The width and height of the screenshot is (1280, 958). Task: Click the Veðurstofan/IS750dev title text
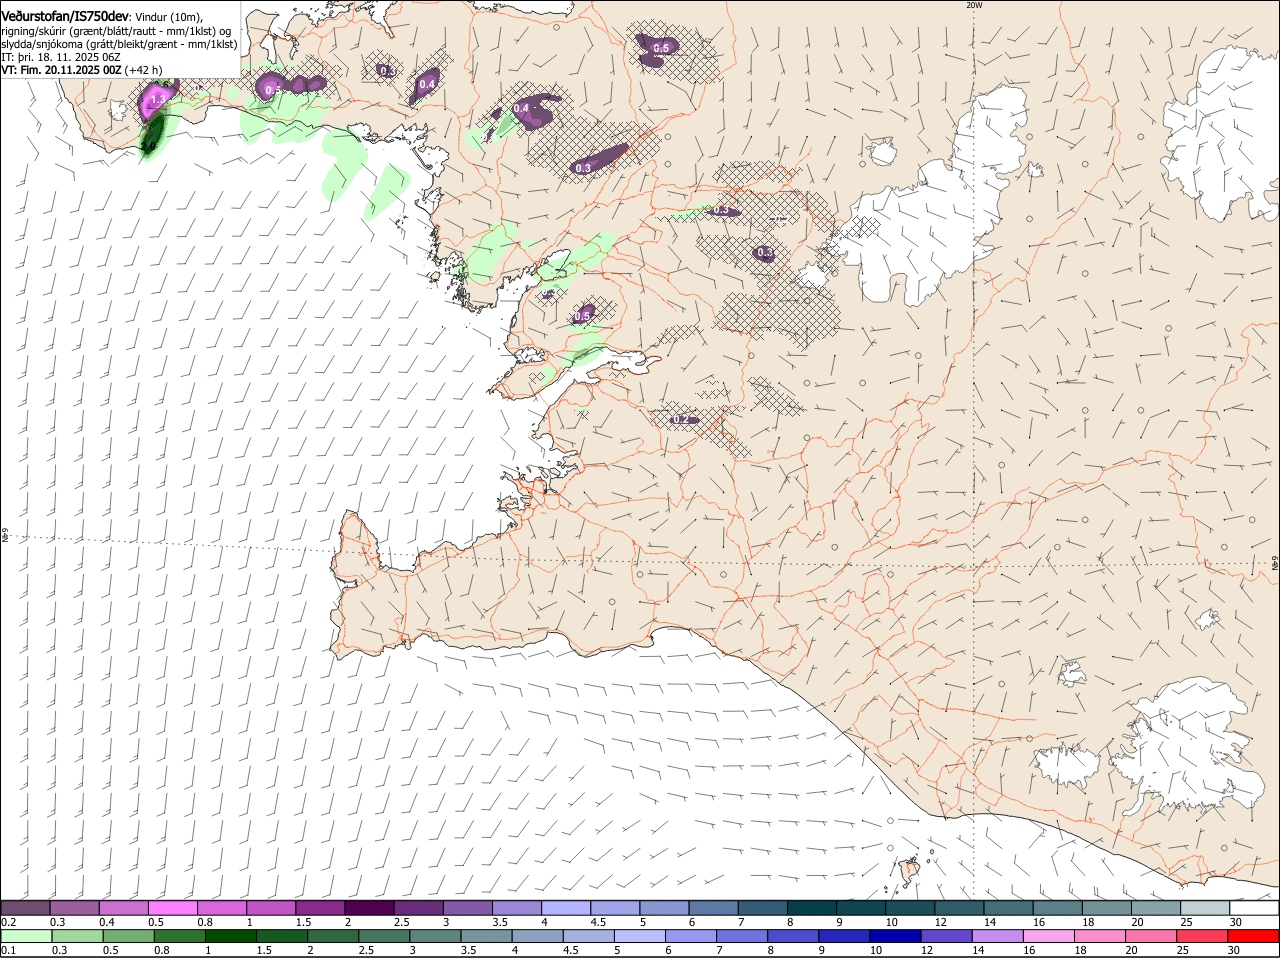pos(65,17)
